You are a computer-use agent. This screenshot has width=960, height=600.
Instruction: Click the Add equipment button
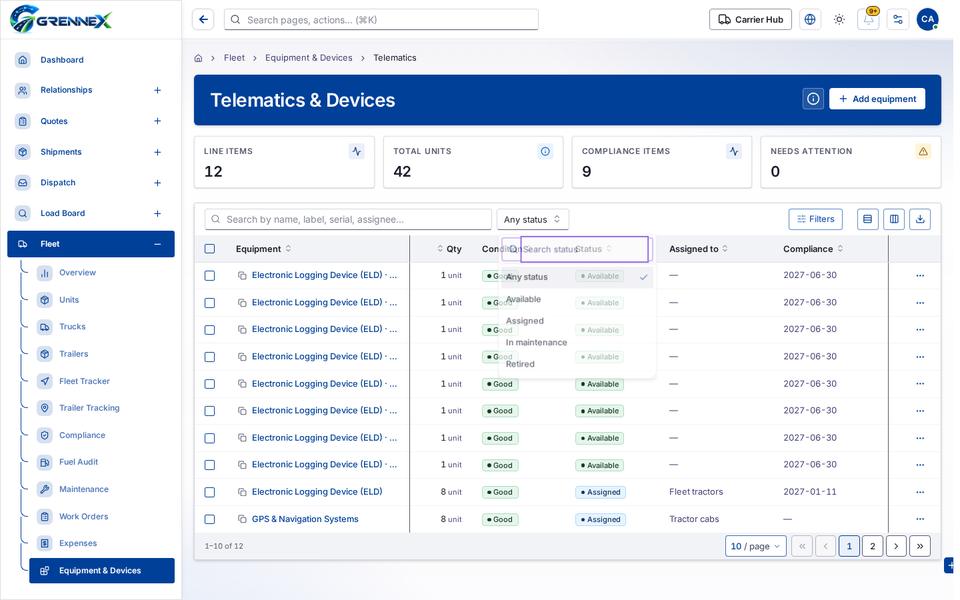pos(877,99)
